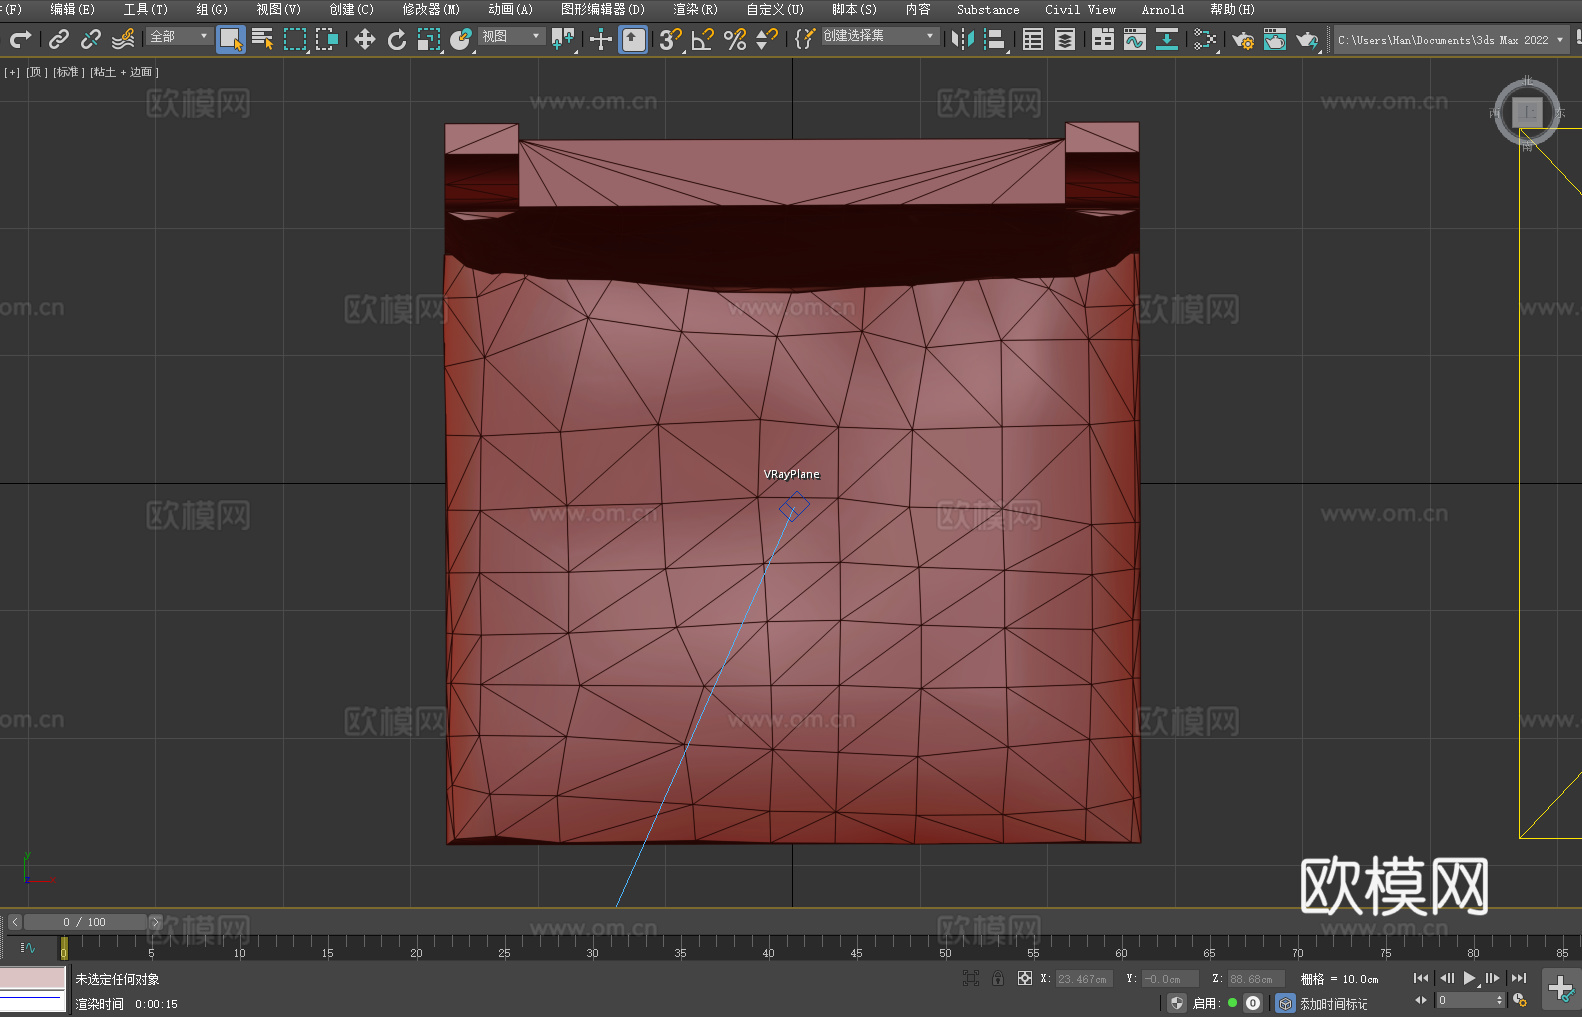
Task: Toggle selection lock icon
Action: pos(998,978)
